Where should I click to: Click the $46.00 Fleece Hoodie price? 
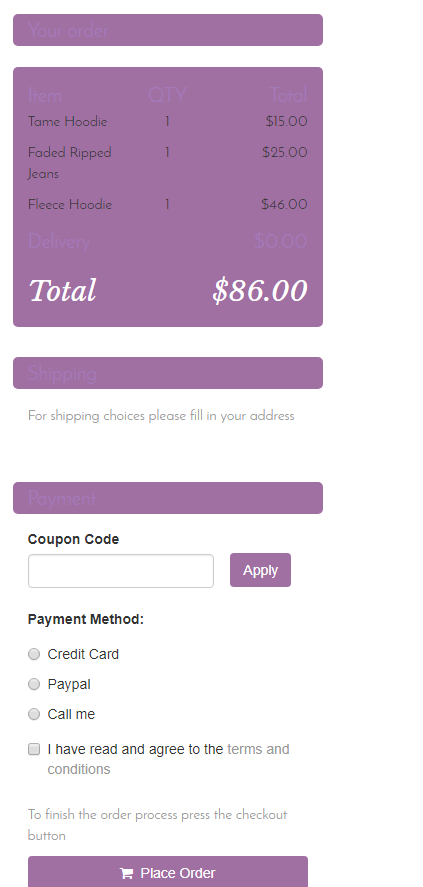284,205
